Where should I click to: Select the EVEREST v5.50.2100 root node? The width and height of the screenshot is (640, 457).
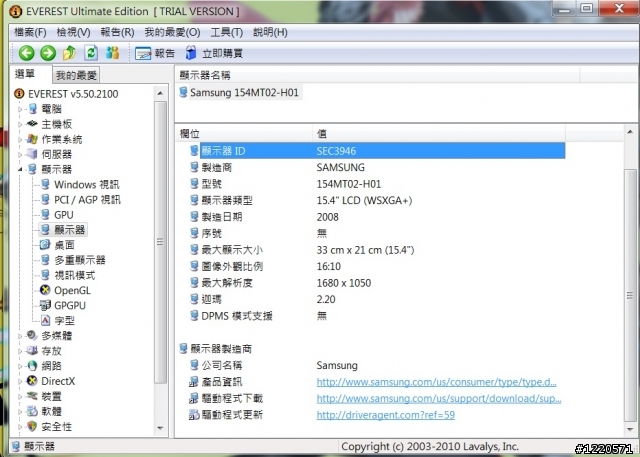pos(73,94)
